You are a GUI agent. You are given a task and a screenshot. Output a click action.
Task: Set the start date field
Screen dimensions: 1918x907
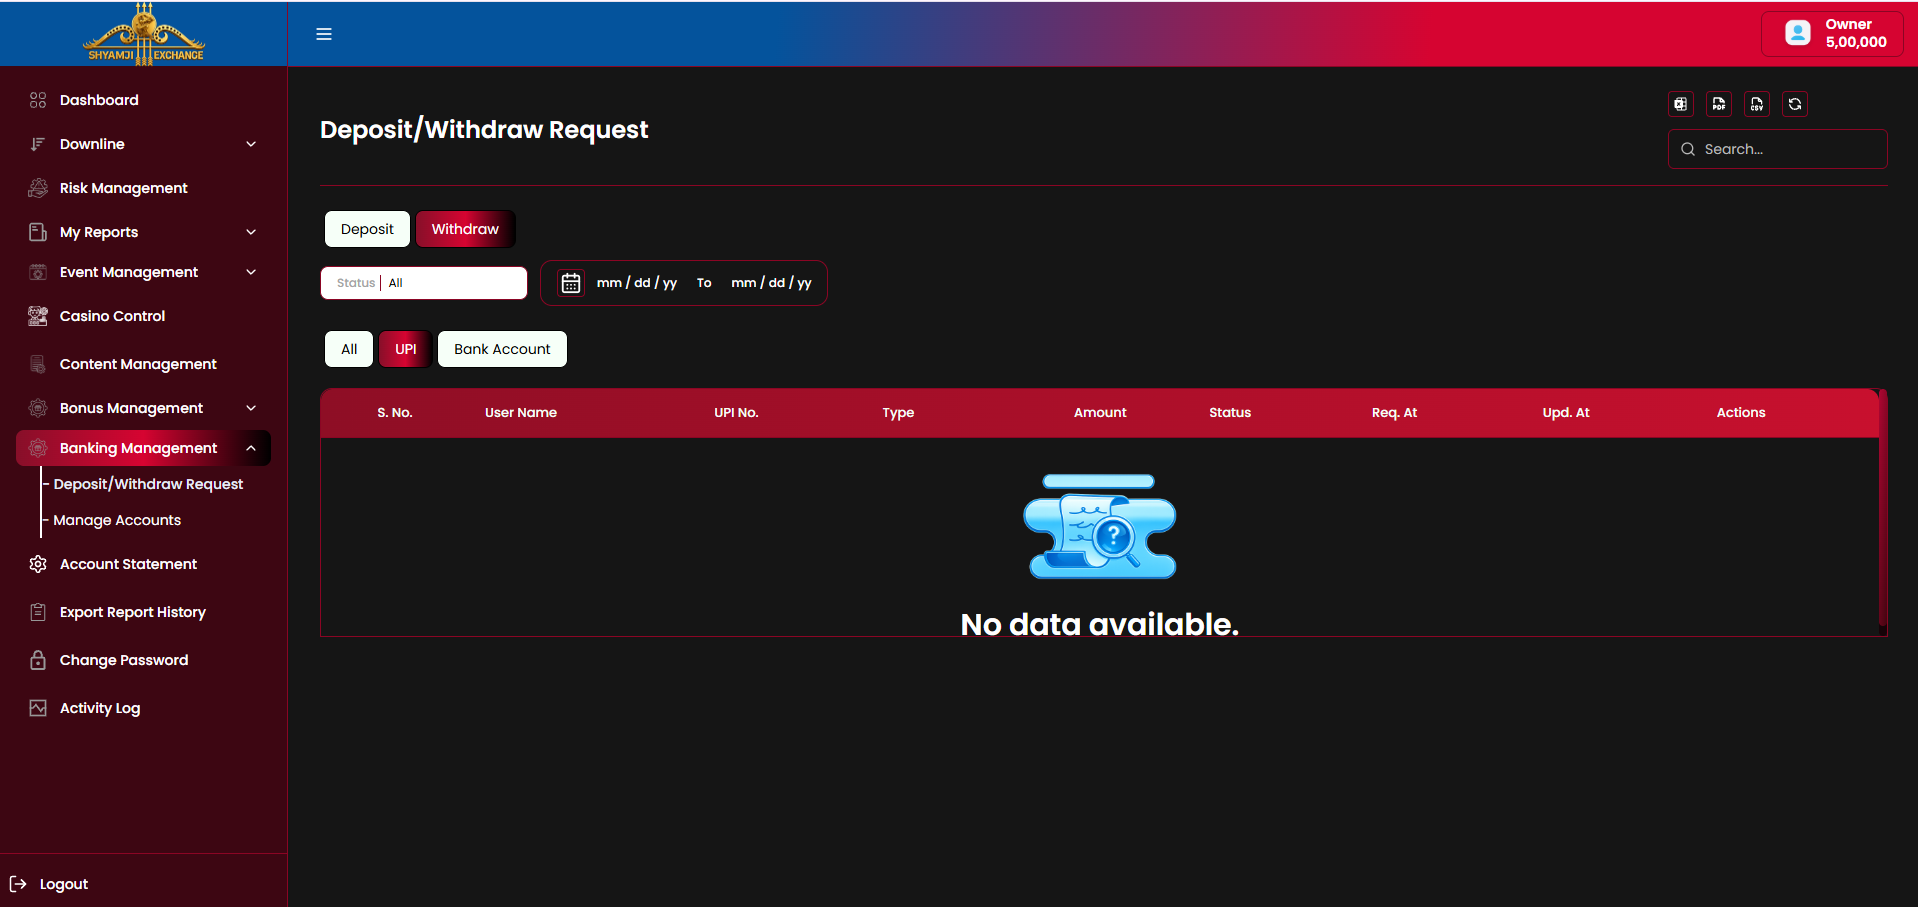(637, 283)
